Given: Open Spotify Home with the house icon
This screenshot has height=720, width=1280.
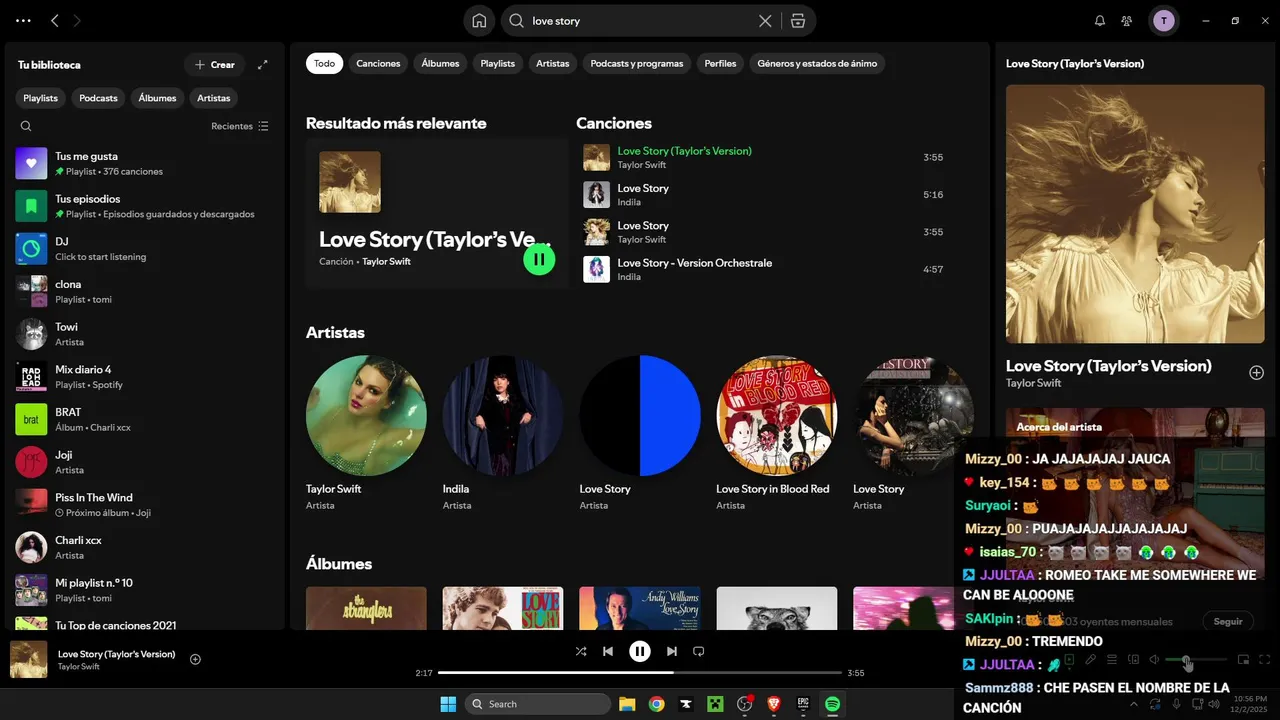Looking at the screenshot, I should tap(480, 20).
